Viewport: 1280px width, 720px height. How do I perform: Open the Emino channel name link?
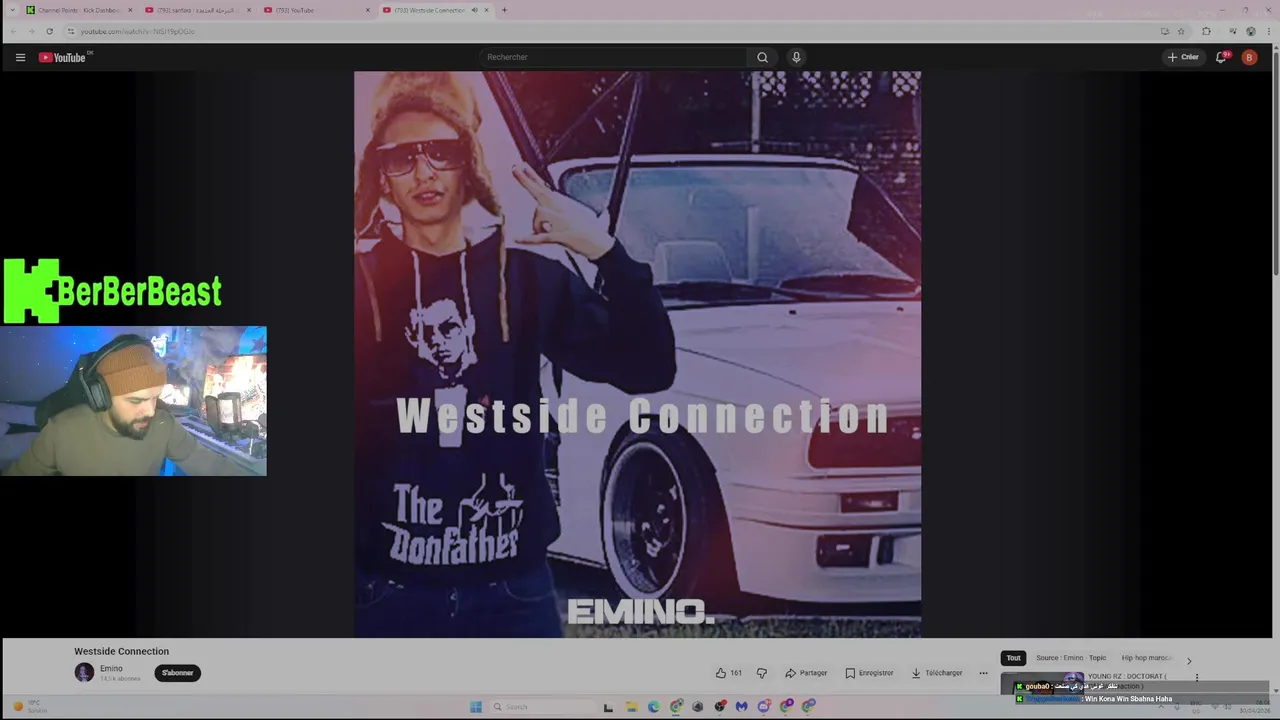click(x=111, y=668)
